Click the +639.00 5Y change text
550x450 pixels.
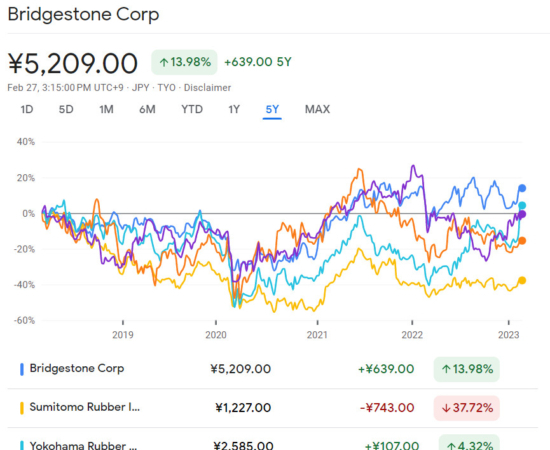pyautogui.click(x=258, y=62)
